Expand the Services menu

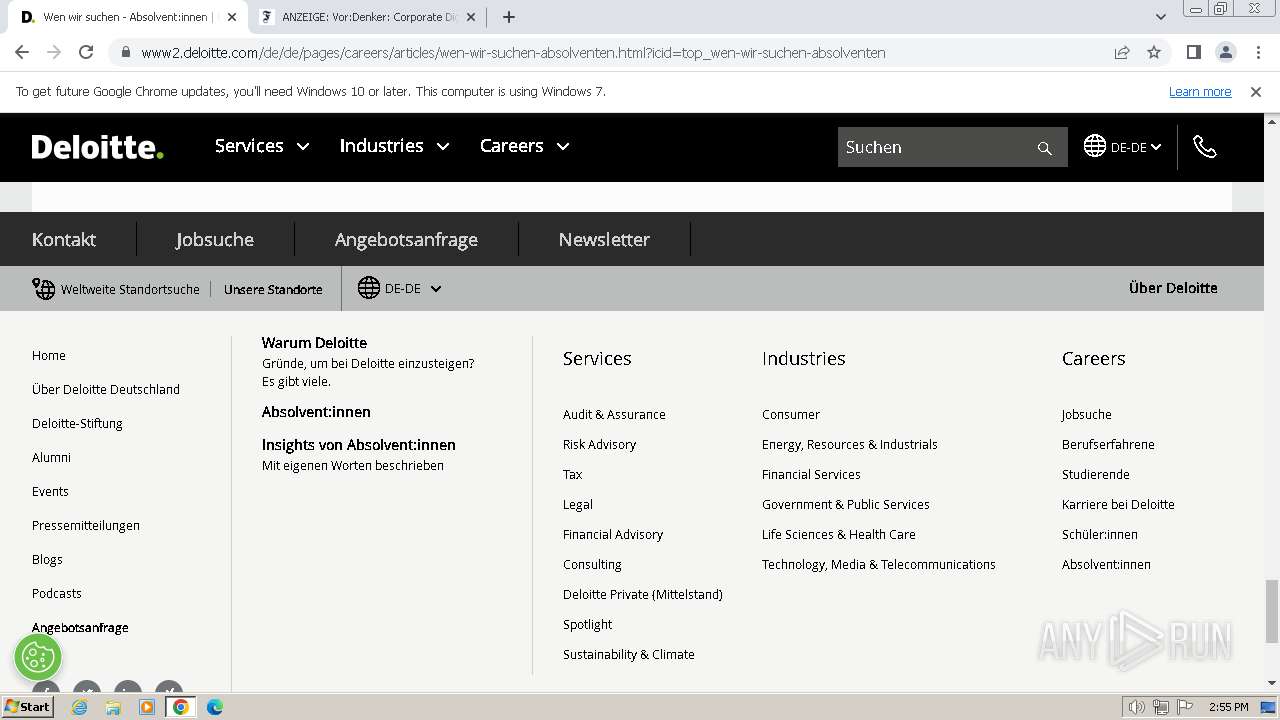click(x=262, y=146)
